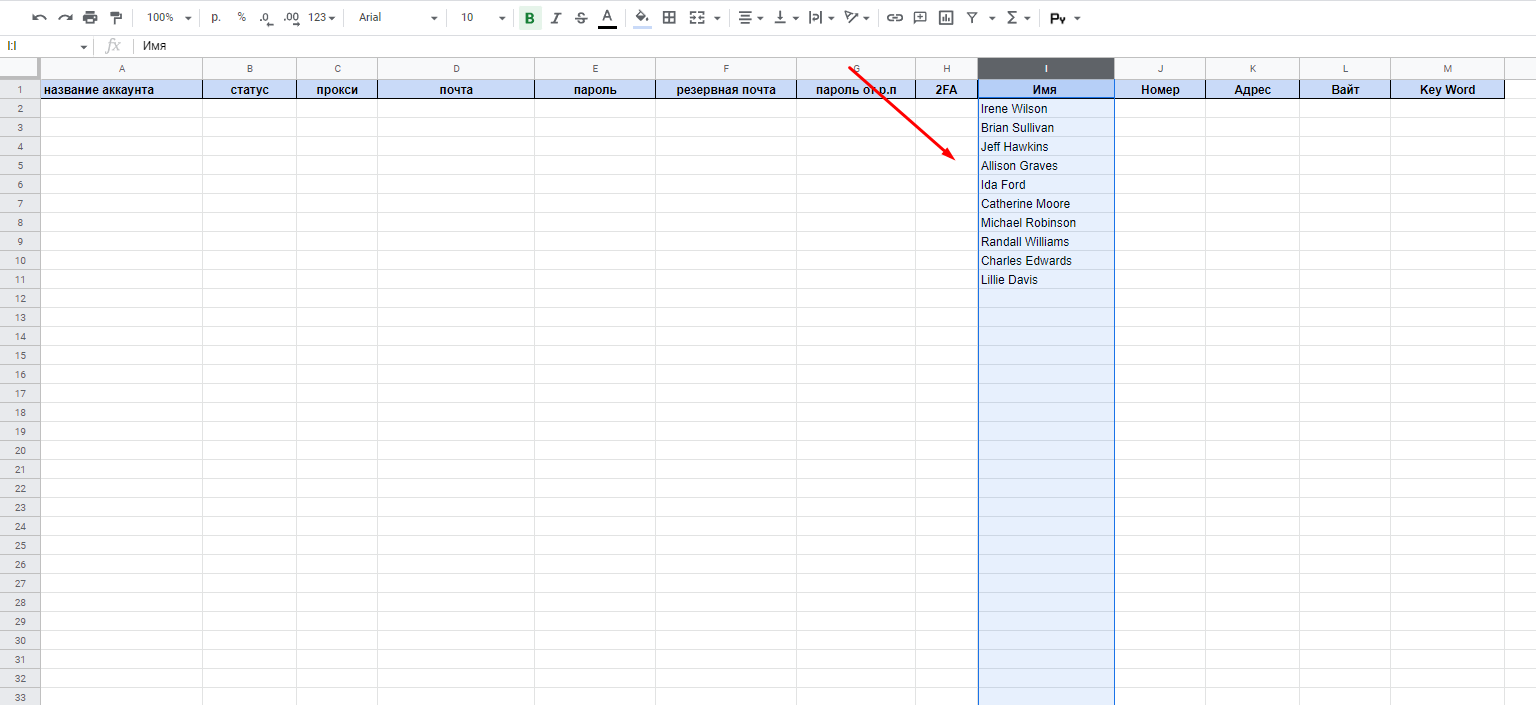Open the Borders grid icon
Screen dimensions: 1536x705
(669, 18)
